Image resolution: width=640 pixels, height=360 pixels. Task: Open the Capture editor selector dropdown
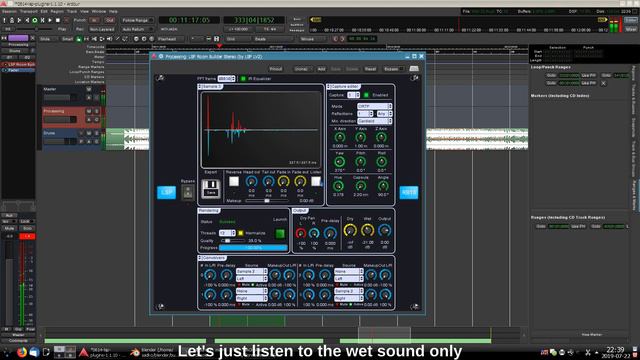[343, 87]
